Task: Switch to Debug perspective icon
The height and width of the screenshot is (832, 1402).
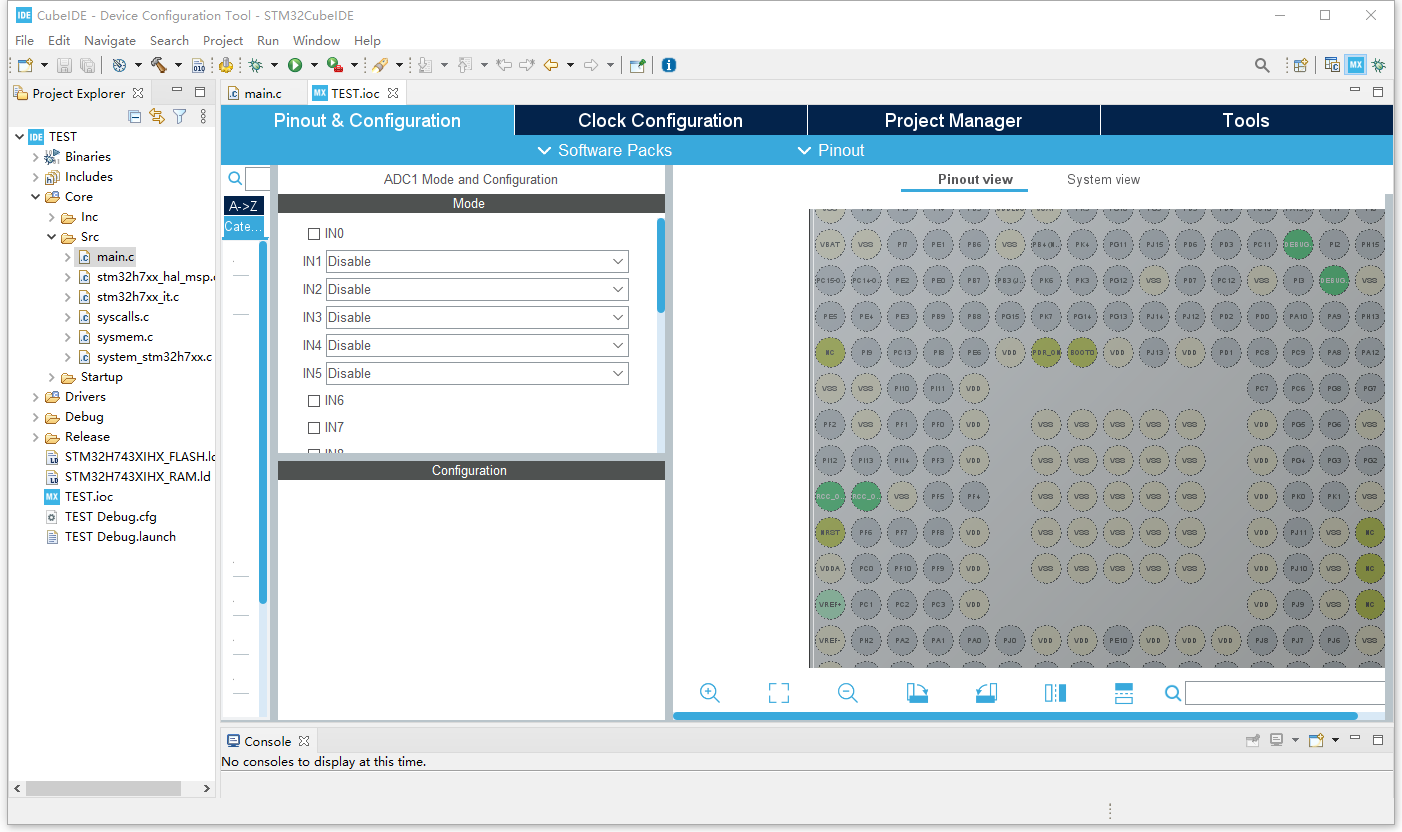Action: [1379, 65]
